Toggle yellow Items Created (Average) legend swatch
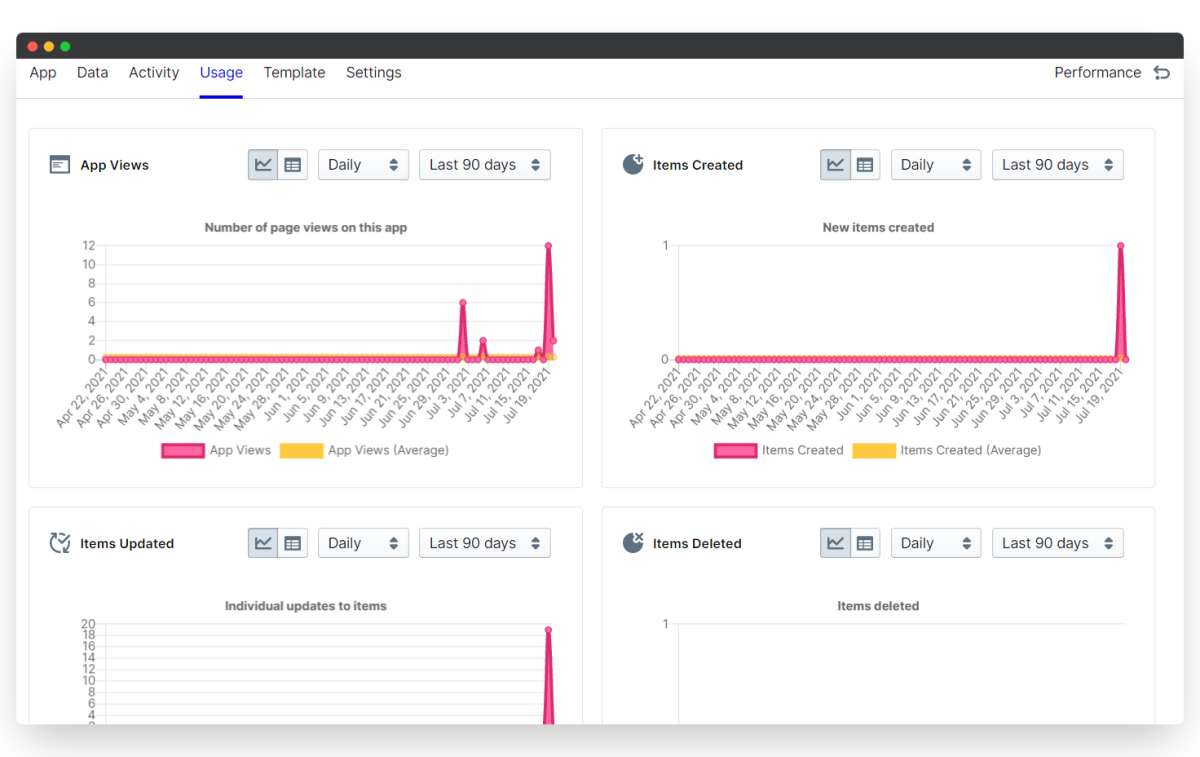 [874, 451]
